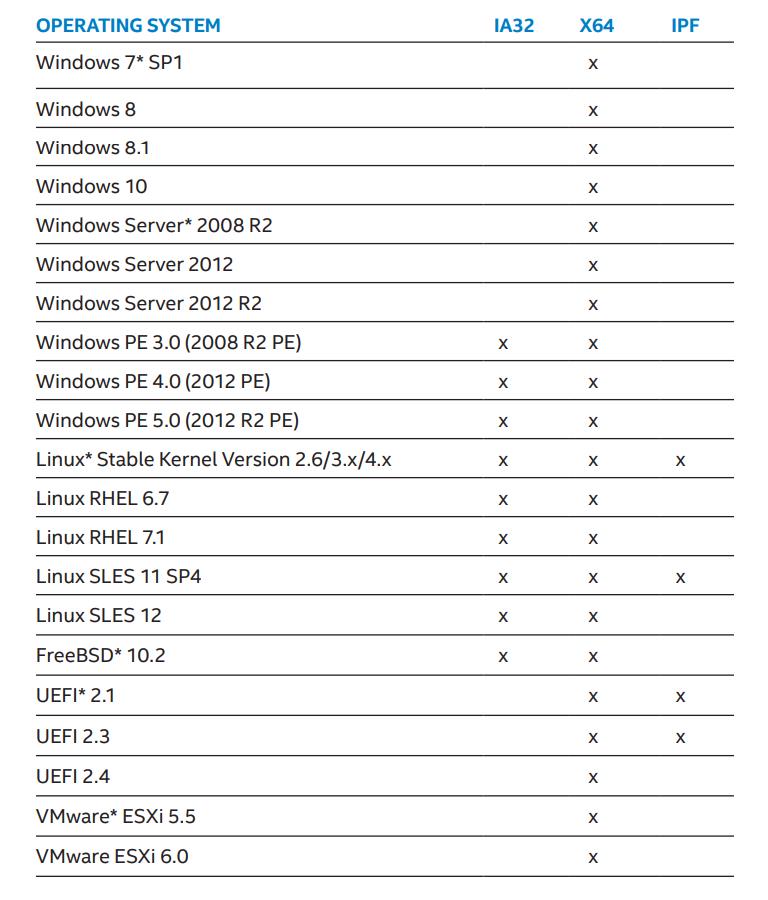Image resolution: width=768 pixels, height=900 pixels.
Task: Click the Windows Server* 2008 R2 text
Action: pos(154,225)
